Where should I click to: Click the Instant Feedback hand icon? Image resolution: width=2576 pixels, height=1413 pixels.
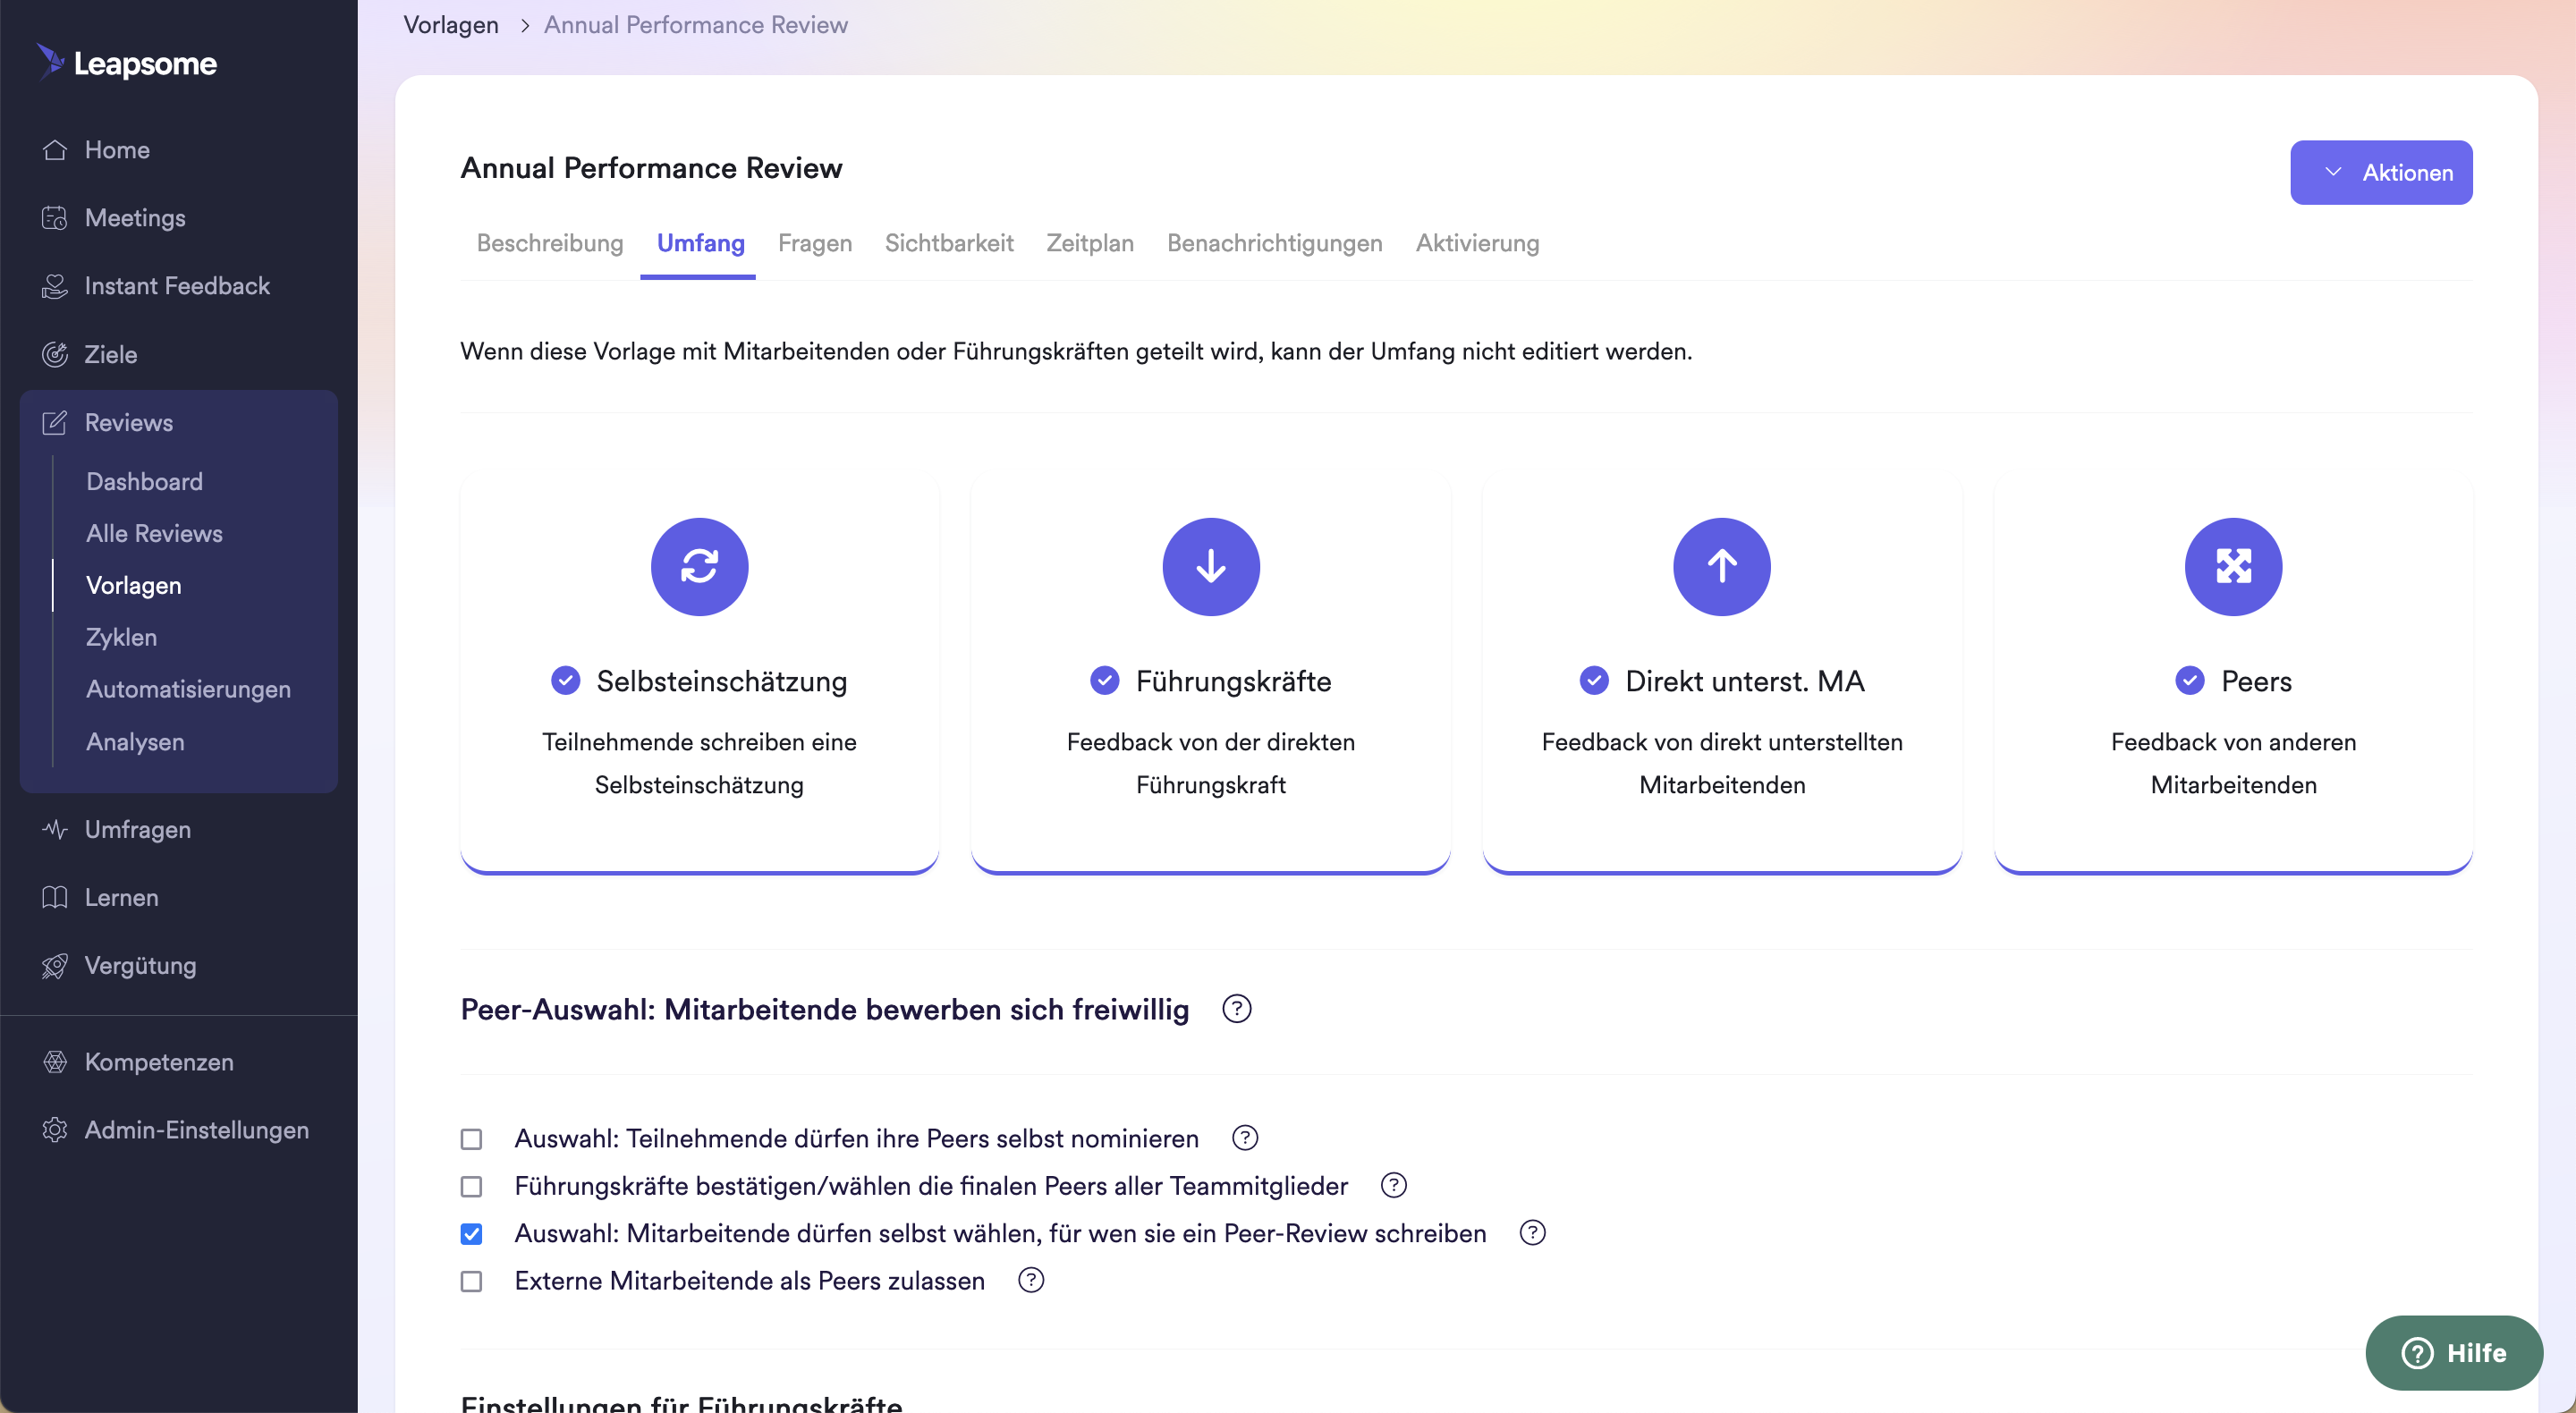click(55, 286)
